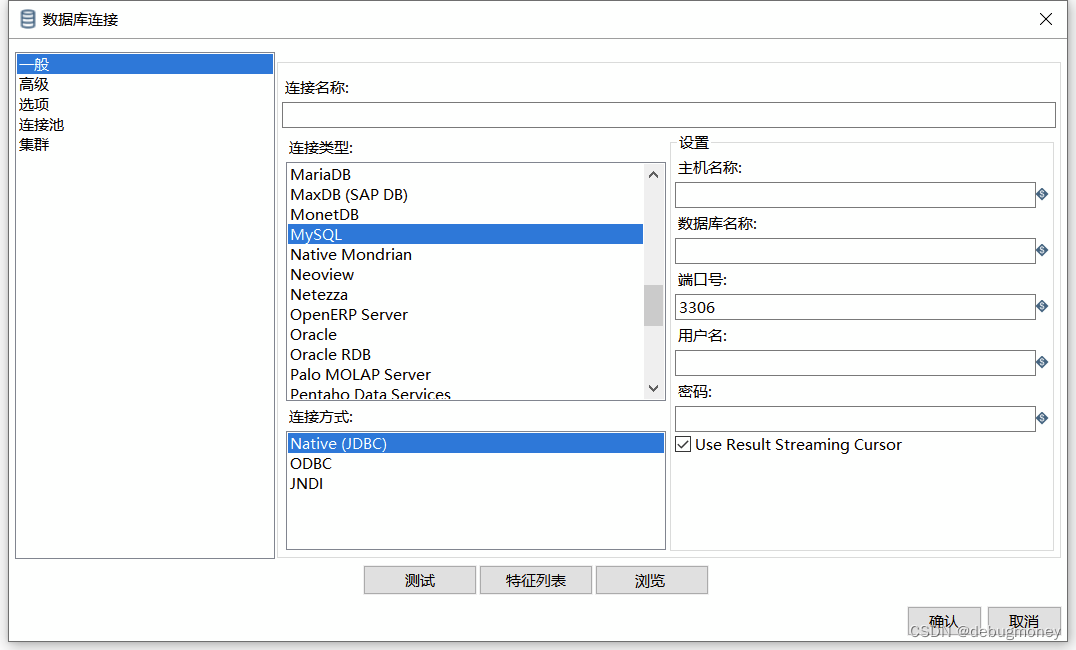This screenshot has height=650, width=1076.
Task: Select MariaDB connection type
Action: [x=465, y=174]
